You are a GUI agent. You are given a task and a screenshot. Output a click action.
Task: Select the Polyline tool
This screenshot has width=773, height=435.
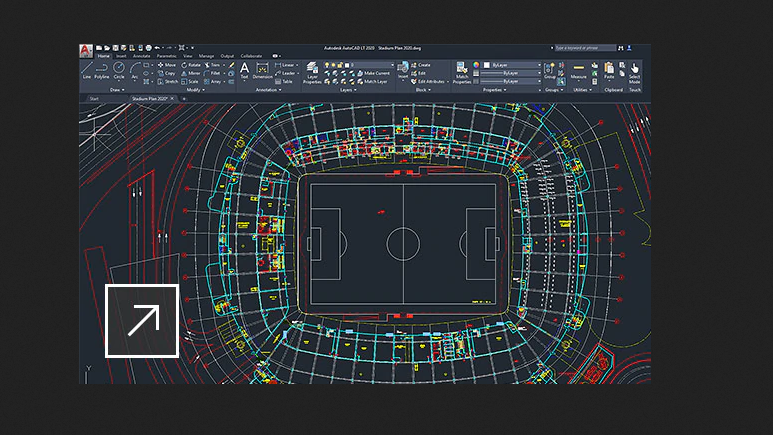pyautogui.click(x=102, y=71)
